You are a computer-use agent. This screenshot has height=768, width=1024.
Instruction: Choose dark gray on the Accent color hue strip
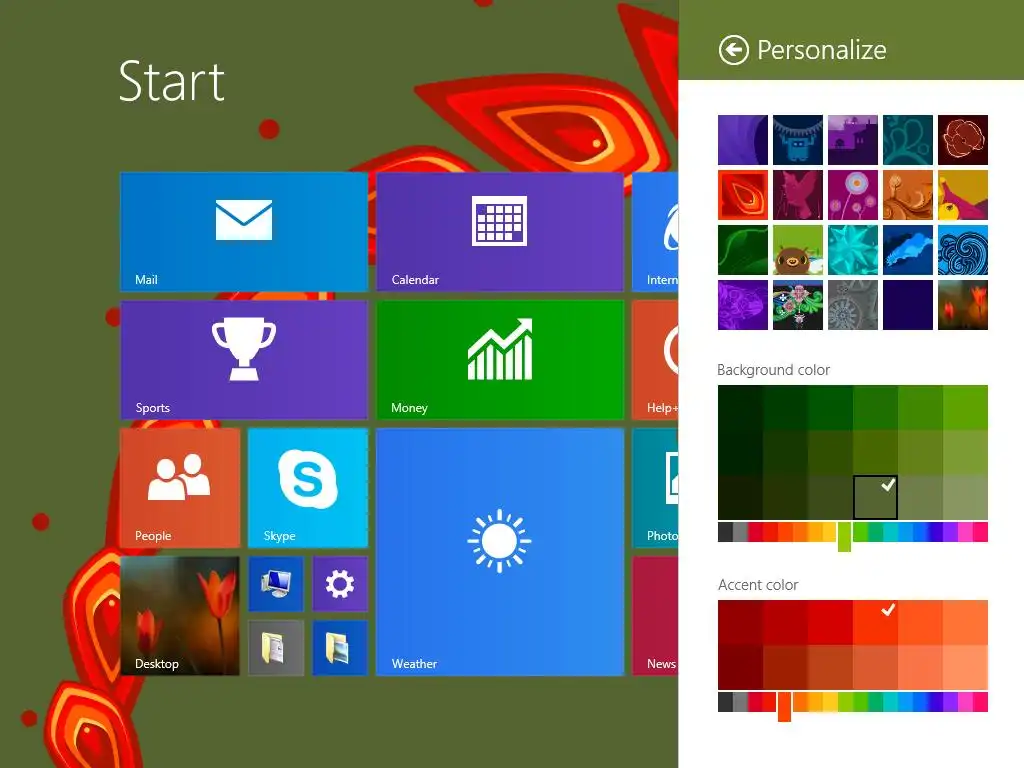coord(725,702)
